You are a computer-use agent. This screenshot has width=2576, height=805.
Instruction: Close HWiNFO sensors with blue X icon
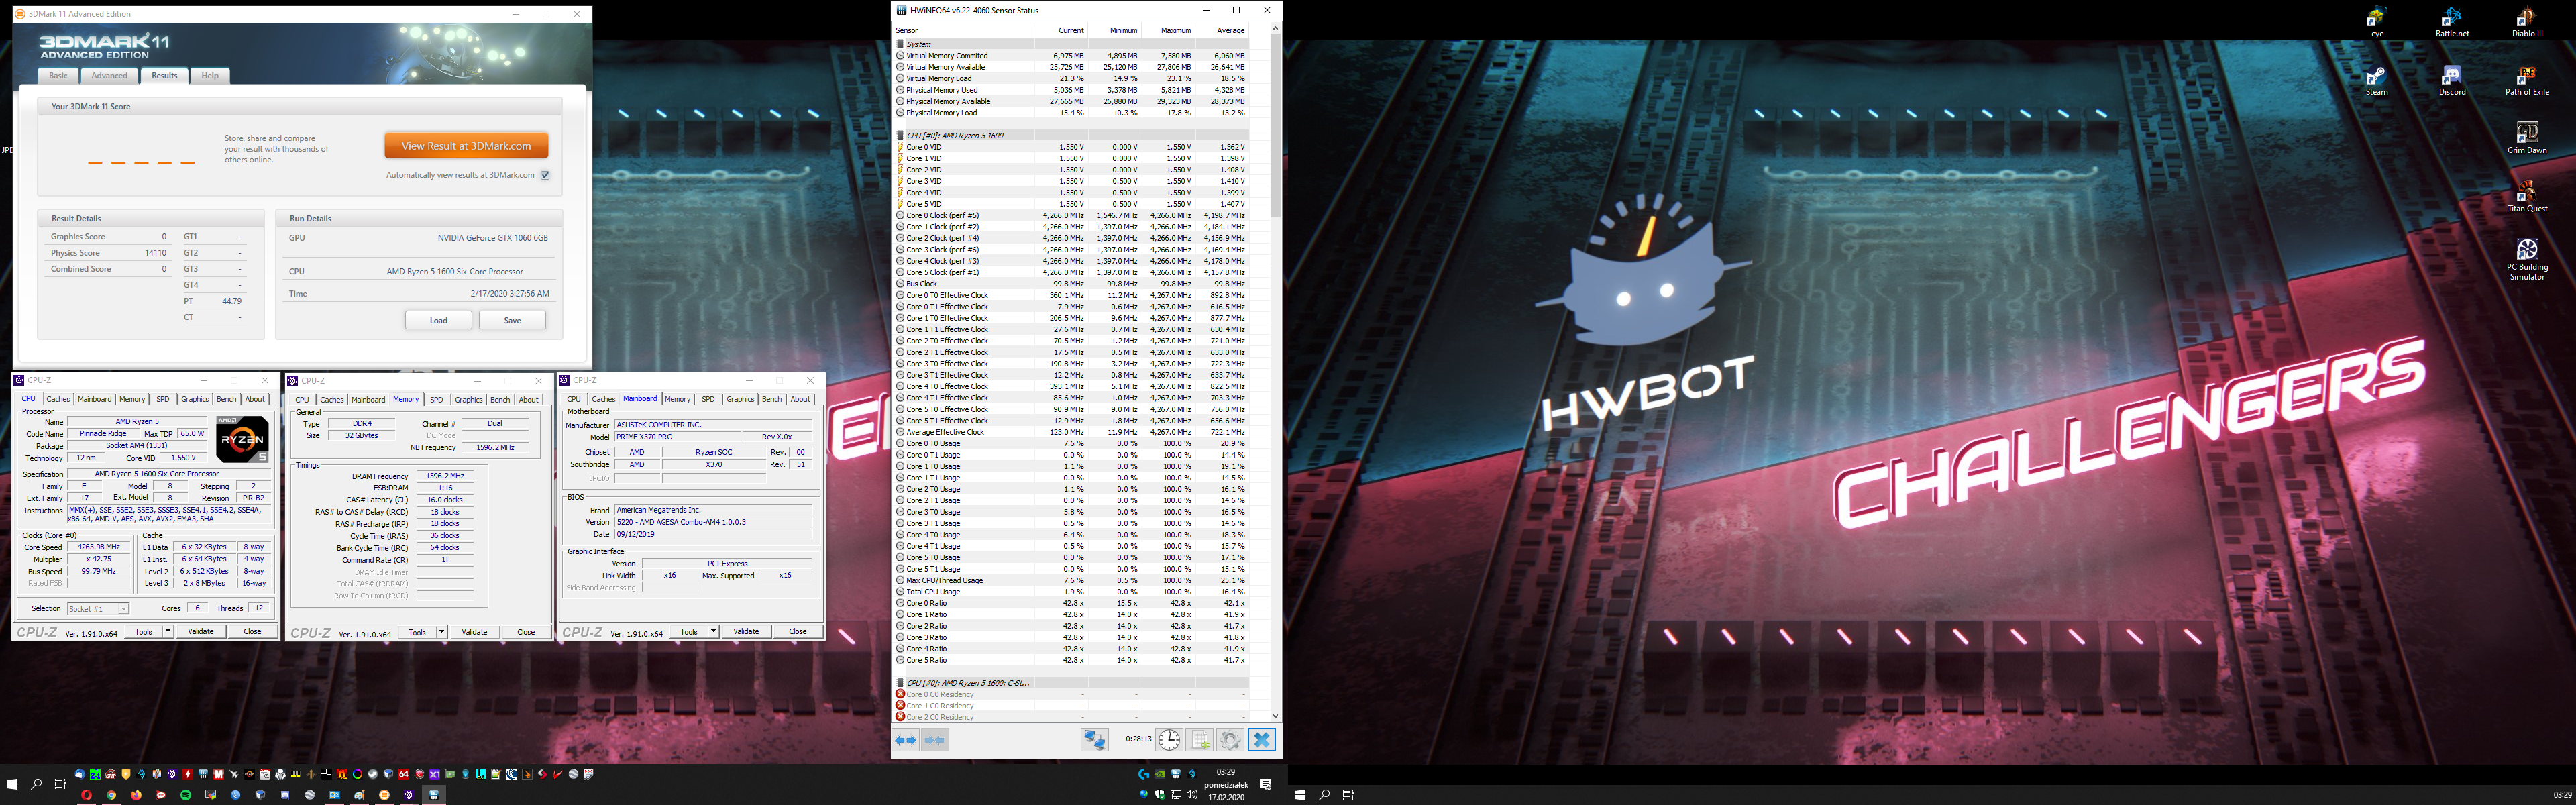1261,739
